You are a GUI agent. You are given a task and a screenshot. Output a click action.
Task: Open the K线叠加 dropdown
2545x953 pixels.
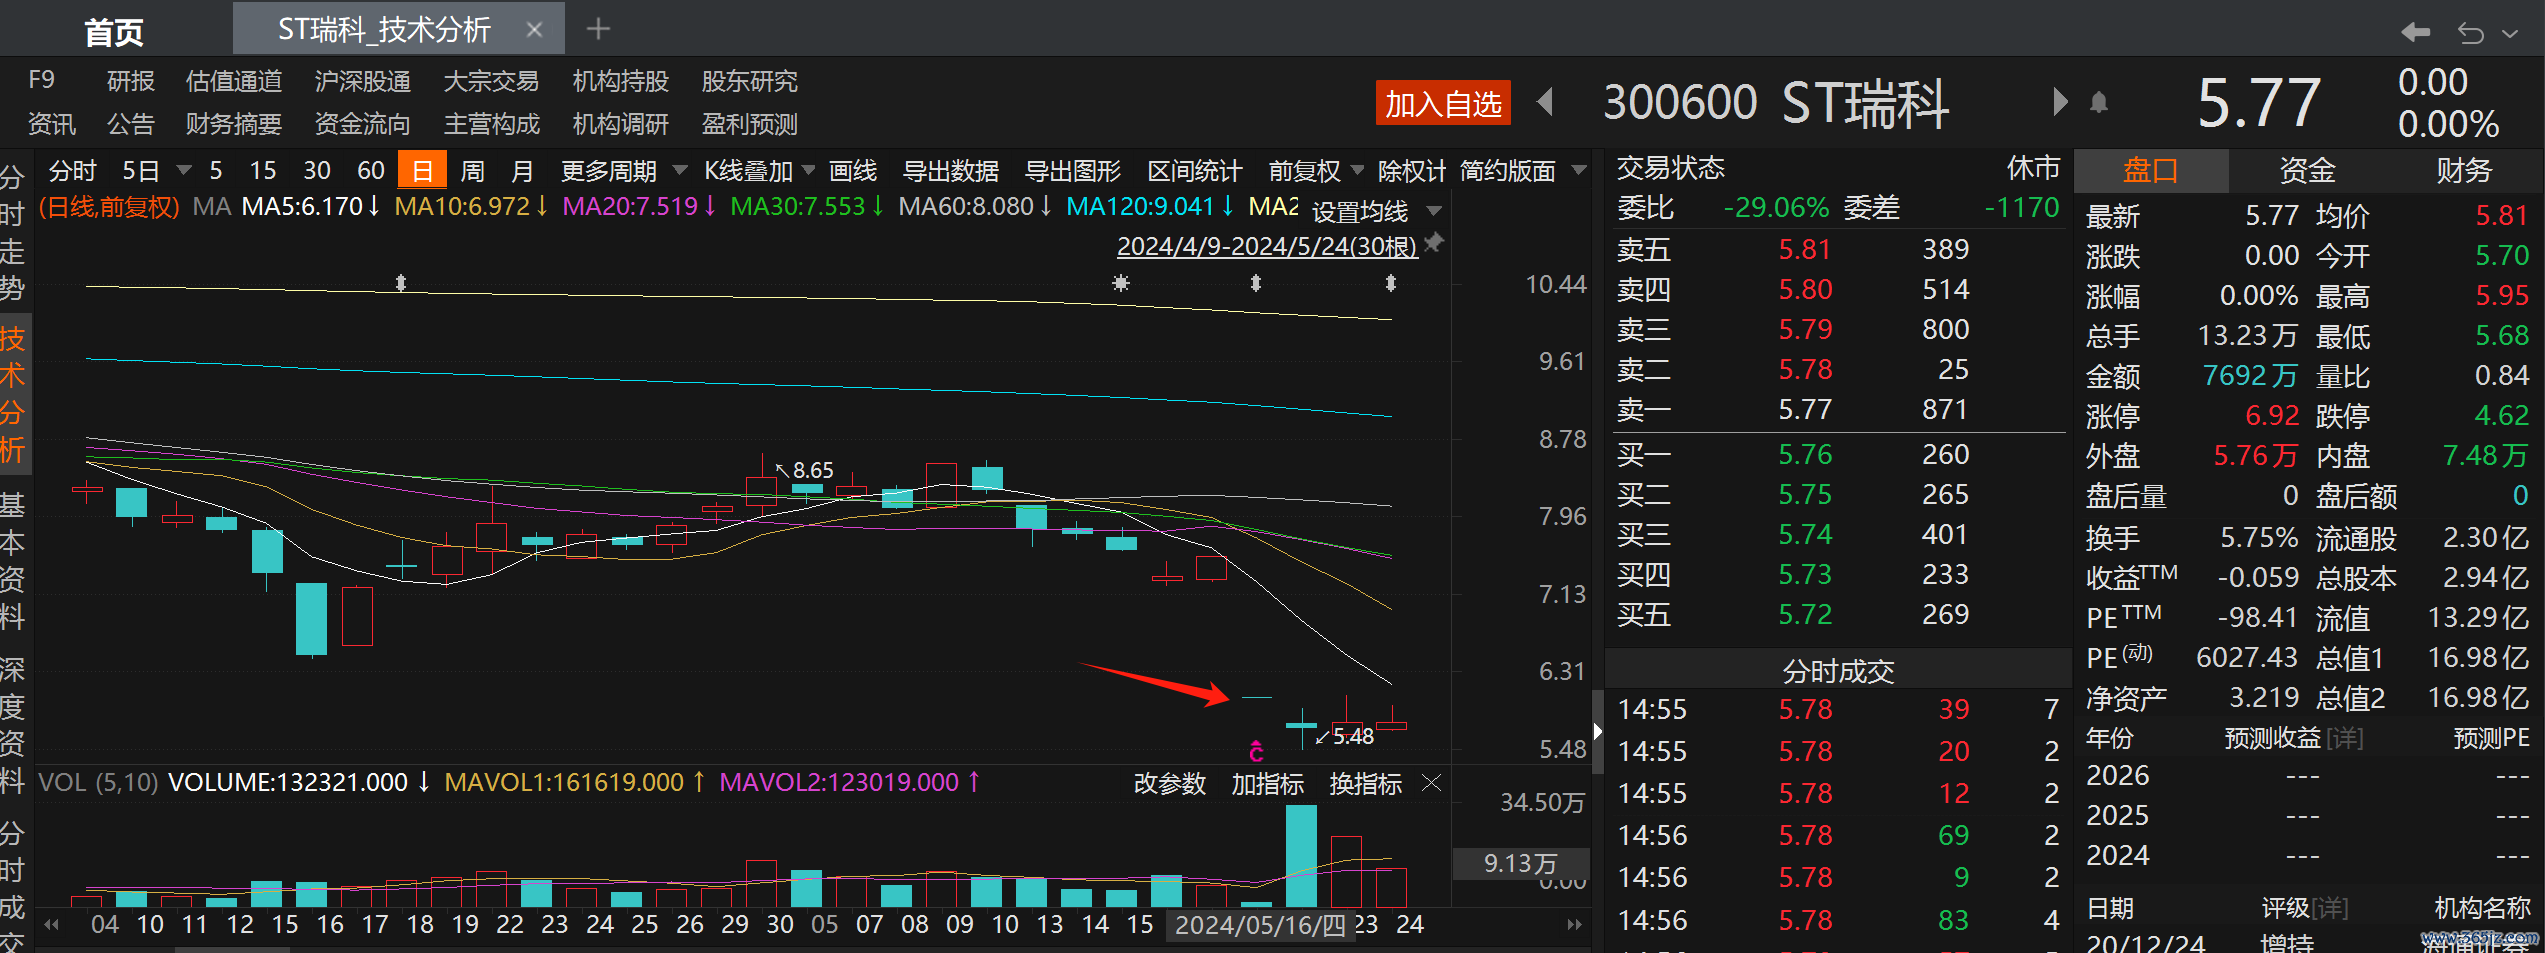pyautogui.click(x=759, y=171)
